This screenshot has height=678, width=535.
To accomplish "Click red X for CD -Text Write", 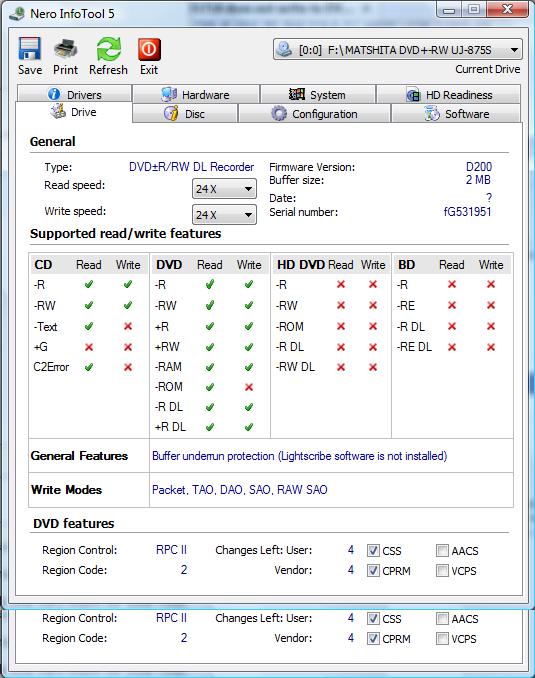I will click(x=128, y=326).
